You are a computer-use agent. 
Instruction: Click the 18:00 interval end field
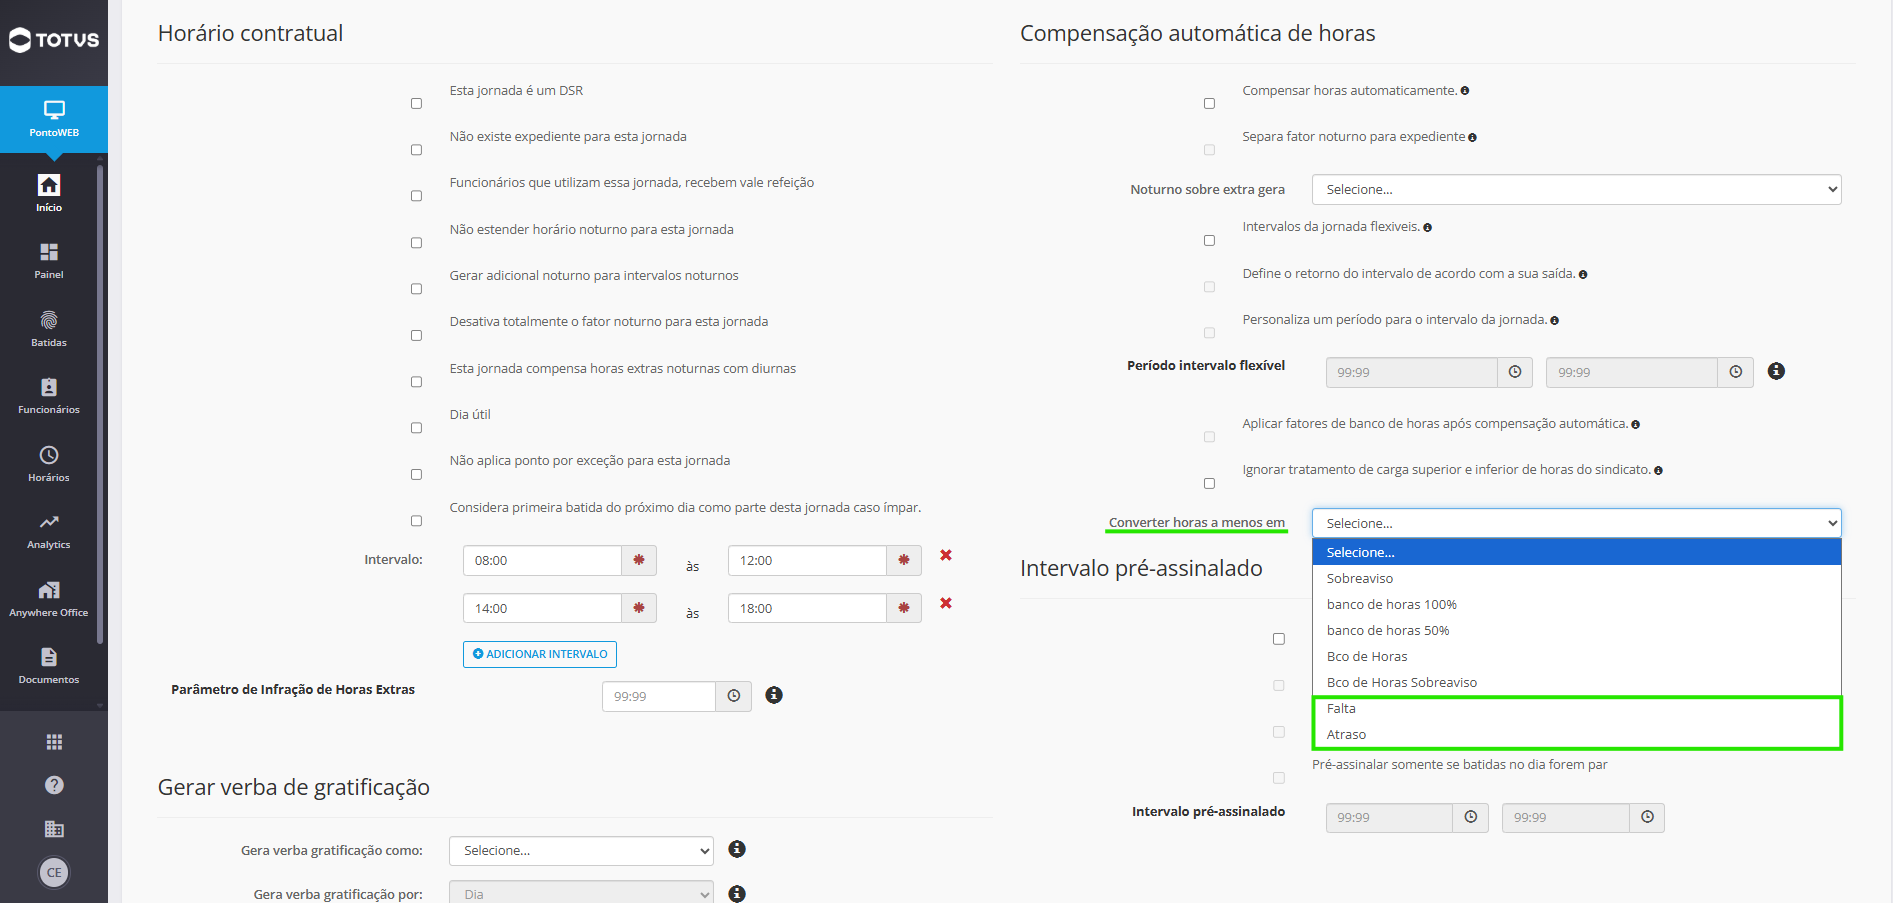(807, 608)
